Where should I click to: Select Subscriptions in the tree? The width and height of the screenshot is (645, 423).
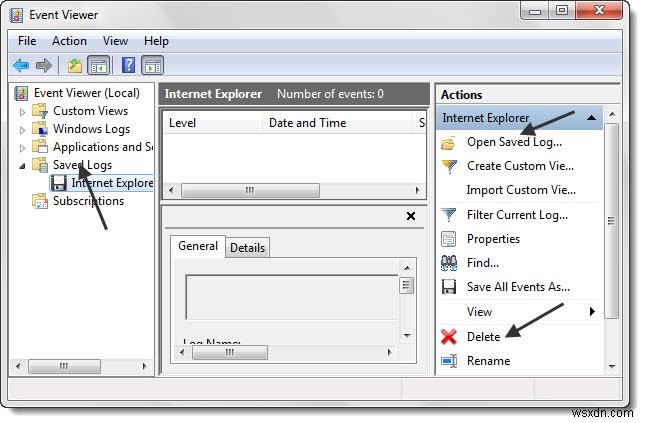[x=88, y=201]
